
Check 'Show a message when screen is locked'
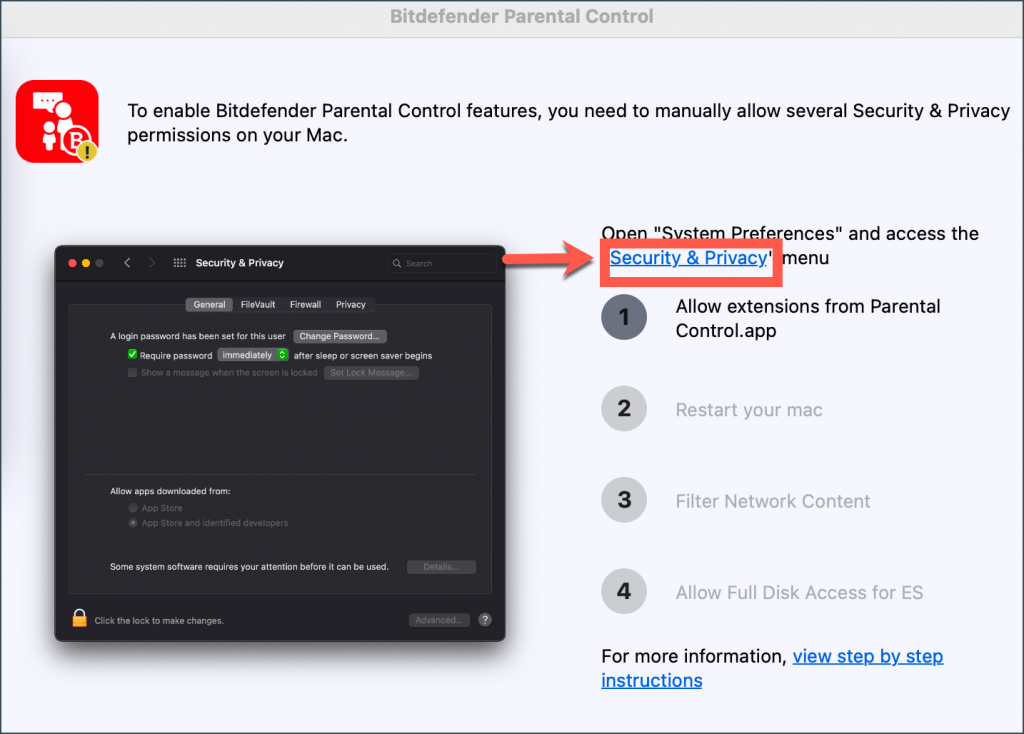coord(131,372)
